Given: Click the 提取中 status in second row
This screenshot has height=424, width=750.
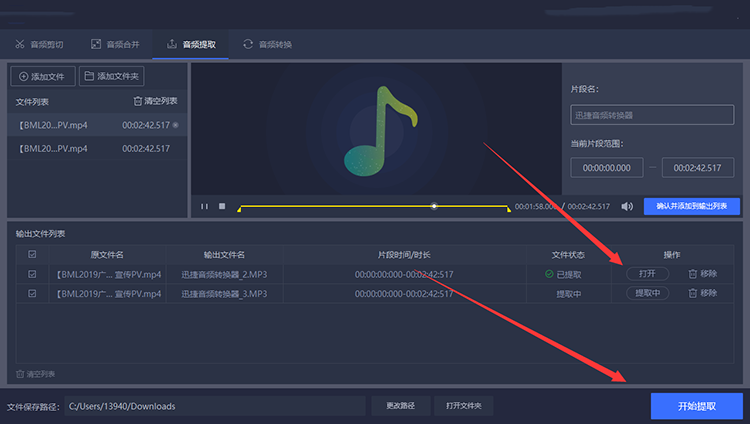Looking at the screenshot, I should (x=569, y=294).
